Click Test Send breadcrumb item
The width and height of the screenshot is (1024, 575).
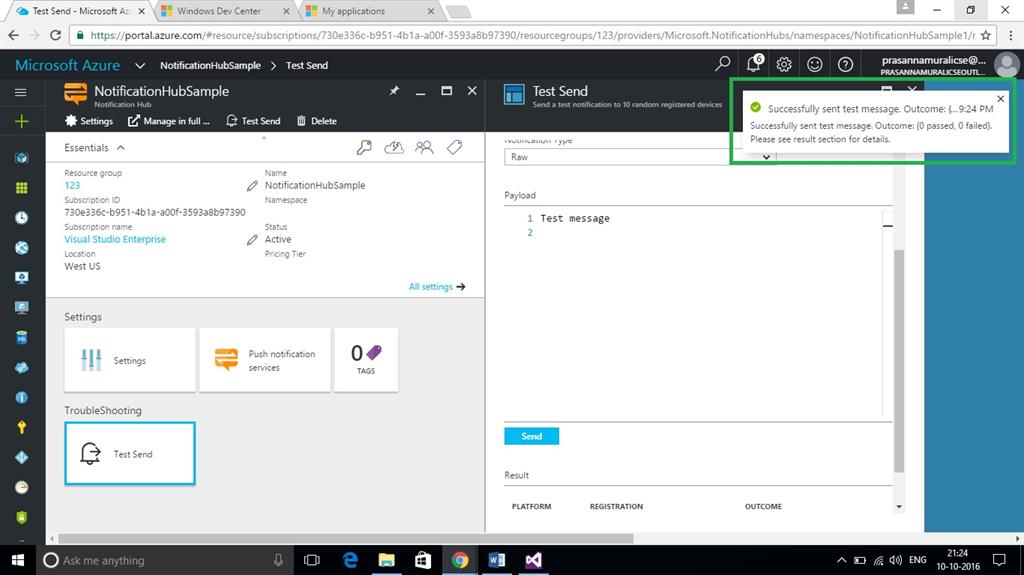(x=307, y=65)
